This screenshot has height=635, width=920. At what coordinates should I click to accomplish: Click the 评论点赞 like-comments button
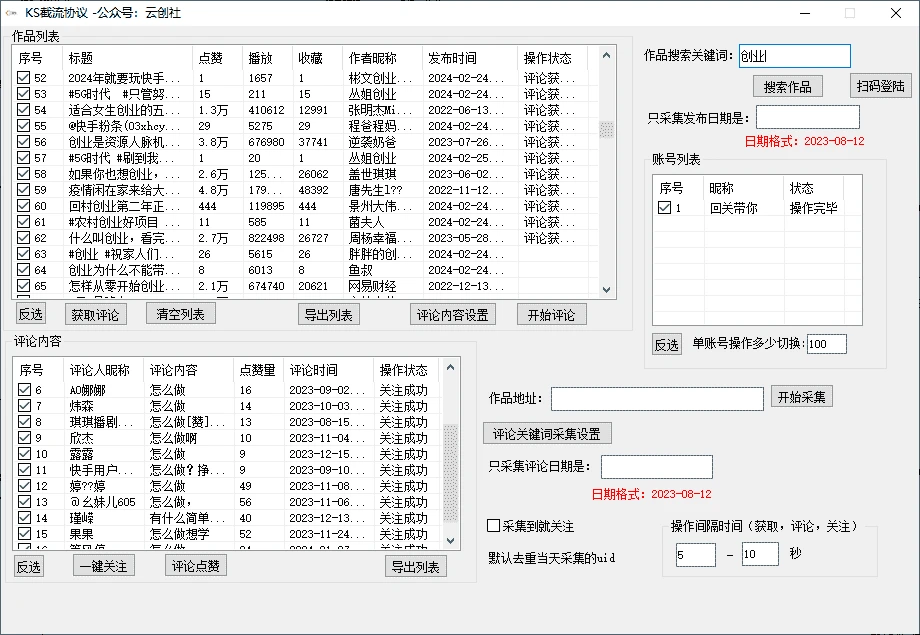[x=197, y=564]
